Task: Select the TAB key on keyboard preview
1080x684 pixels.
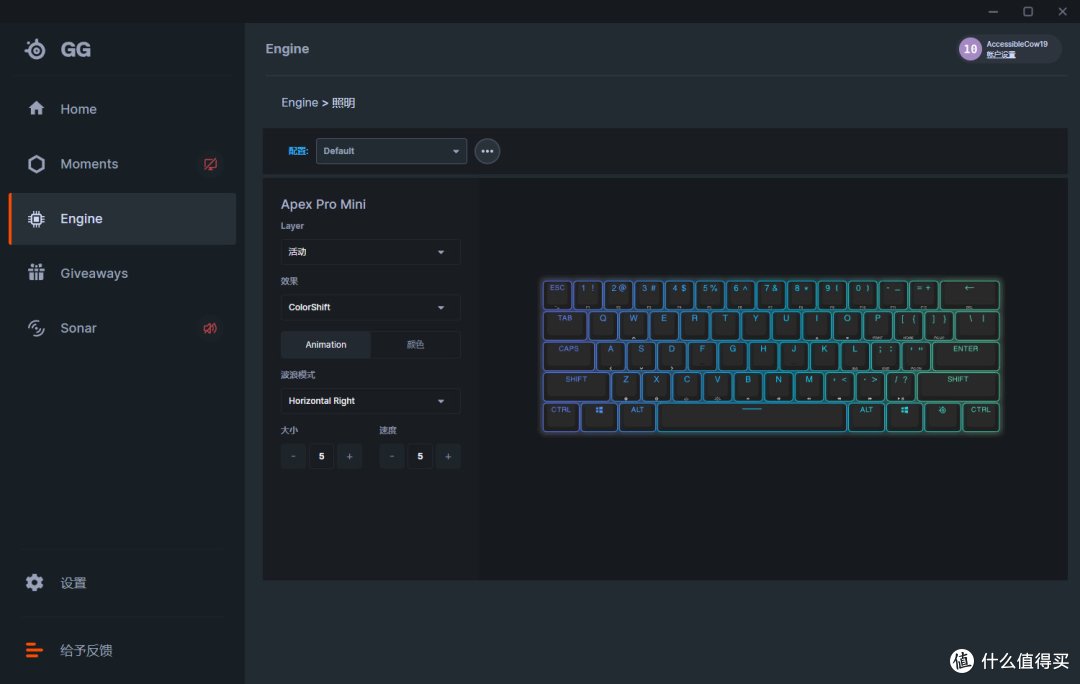Action: tap(565, 325)
